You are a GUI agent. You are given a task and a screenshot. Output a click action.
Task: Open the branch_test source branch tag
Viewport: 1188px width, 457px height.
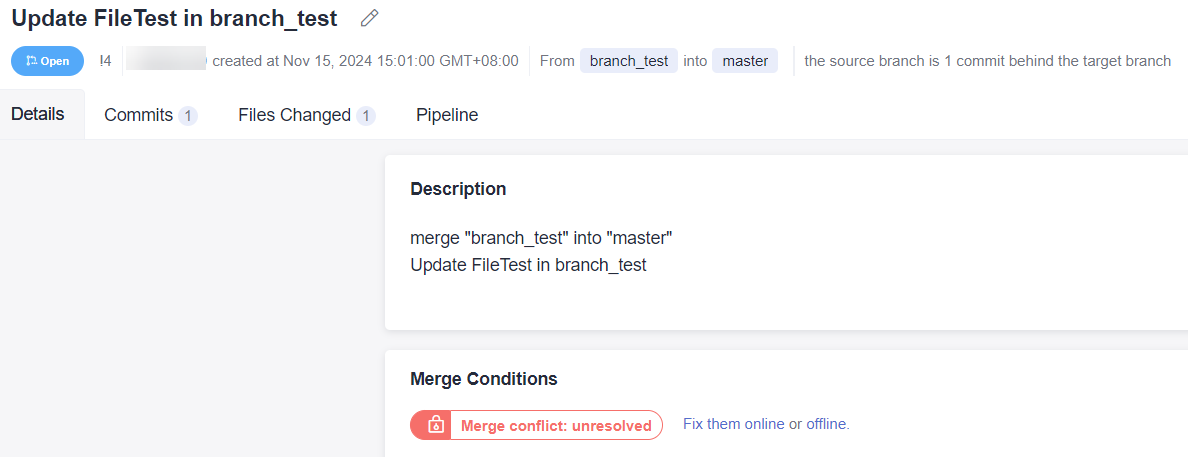pos(629,61)
